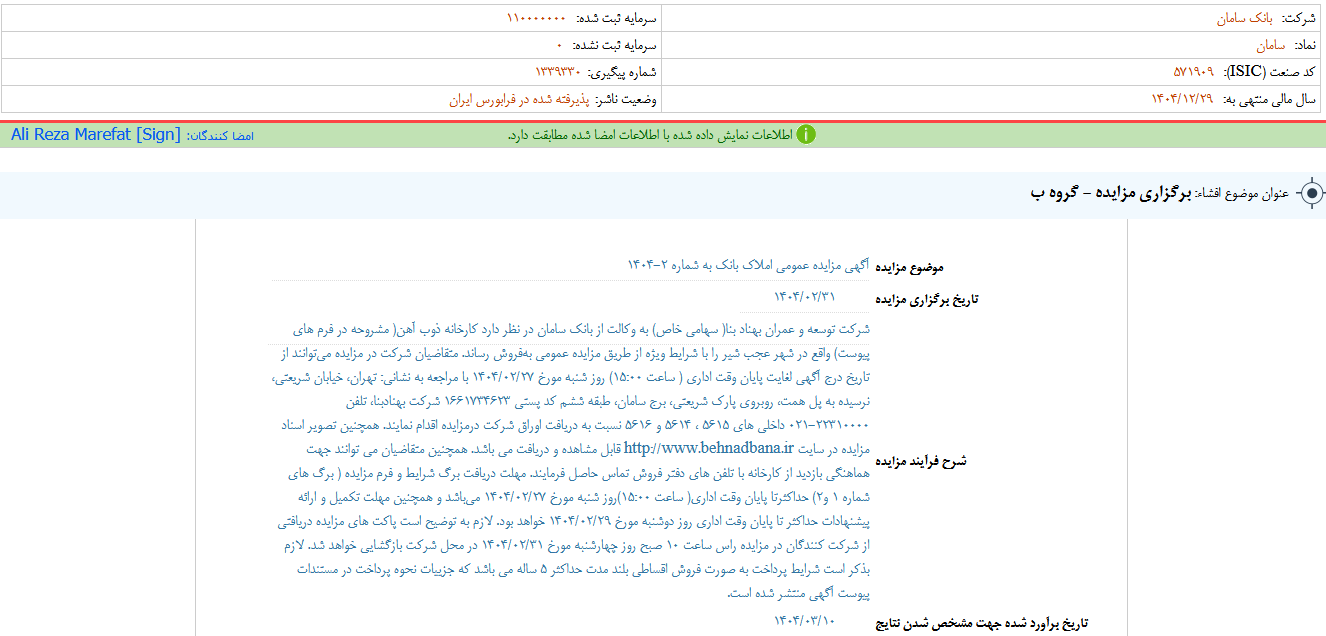The image size is (1326, 636).
Task: Click the target icon beside disclosure title
Action: [x=1310, y=194]
